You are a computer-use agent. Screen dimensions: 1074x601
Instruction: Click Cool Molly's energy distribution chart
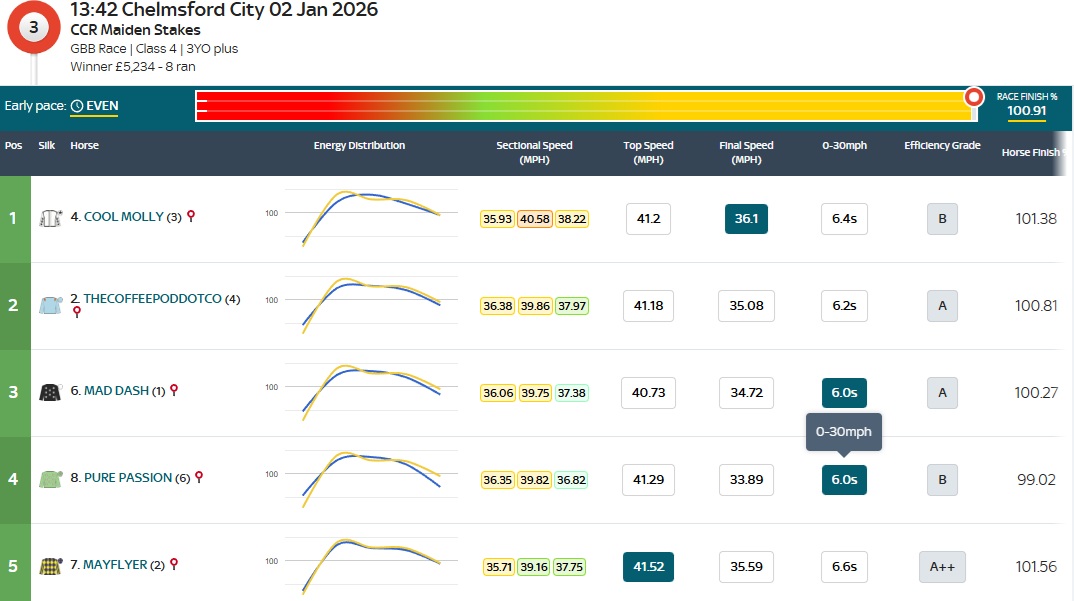(370, 216)
